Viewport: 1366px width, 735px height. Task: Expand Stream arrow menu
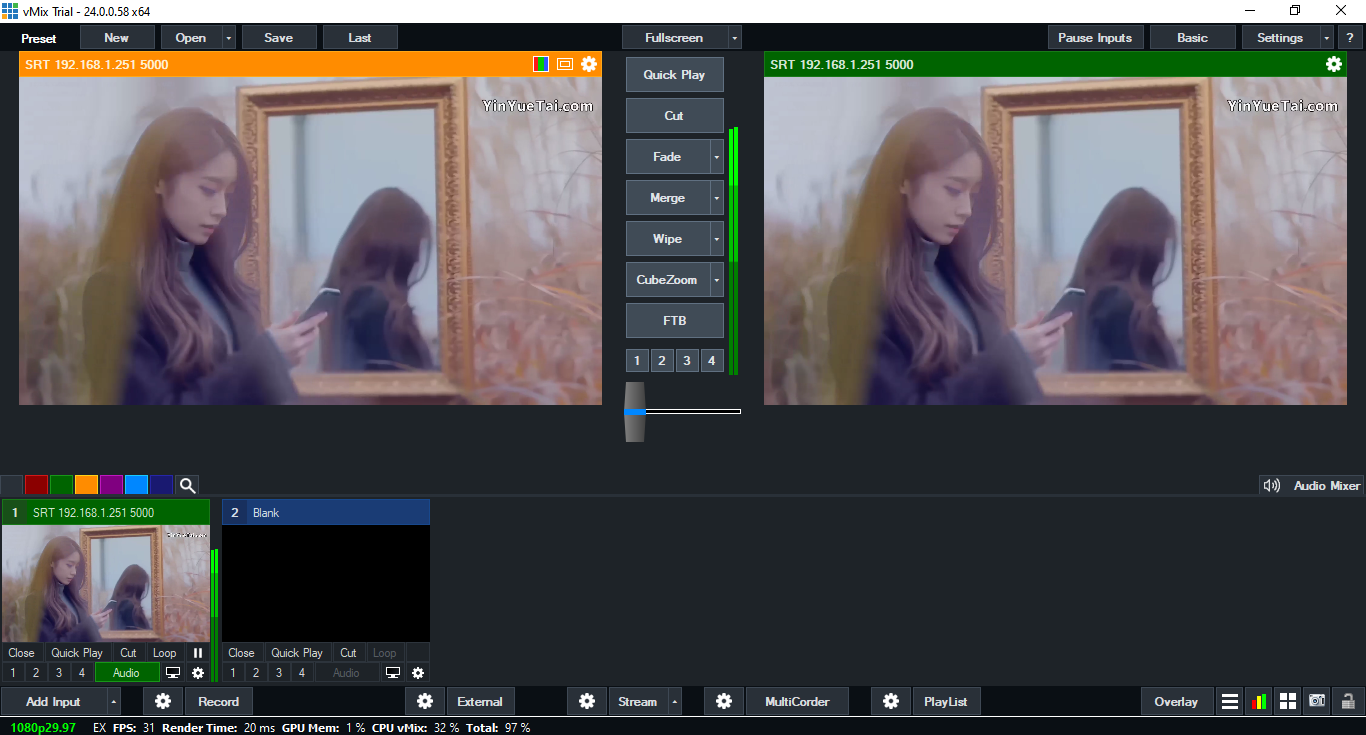(674, 701)
